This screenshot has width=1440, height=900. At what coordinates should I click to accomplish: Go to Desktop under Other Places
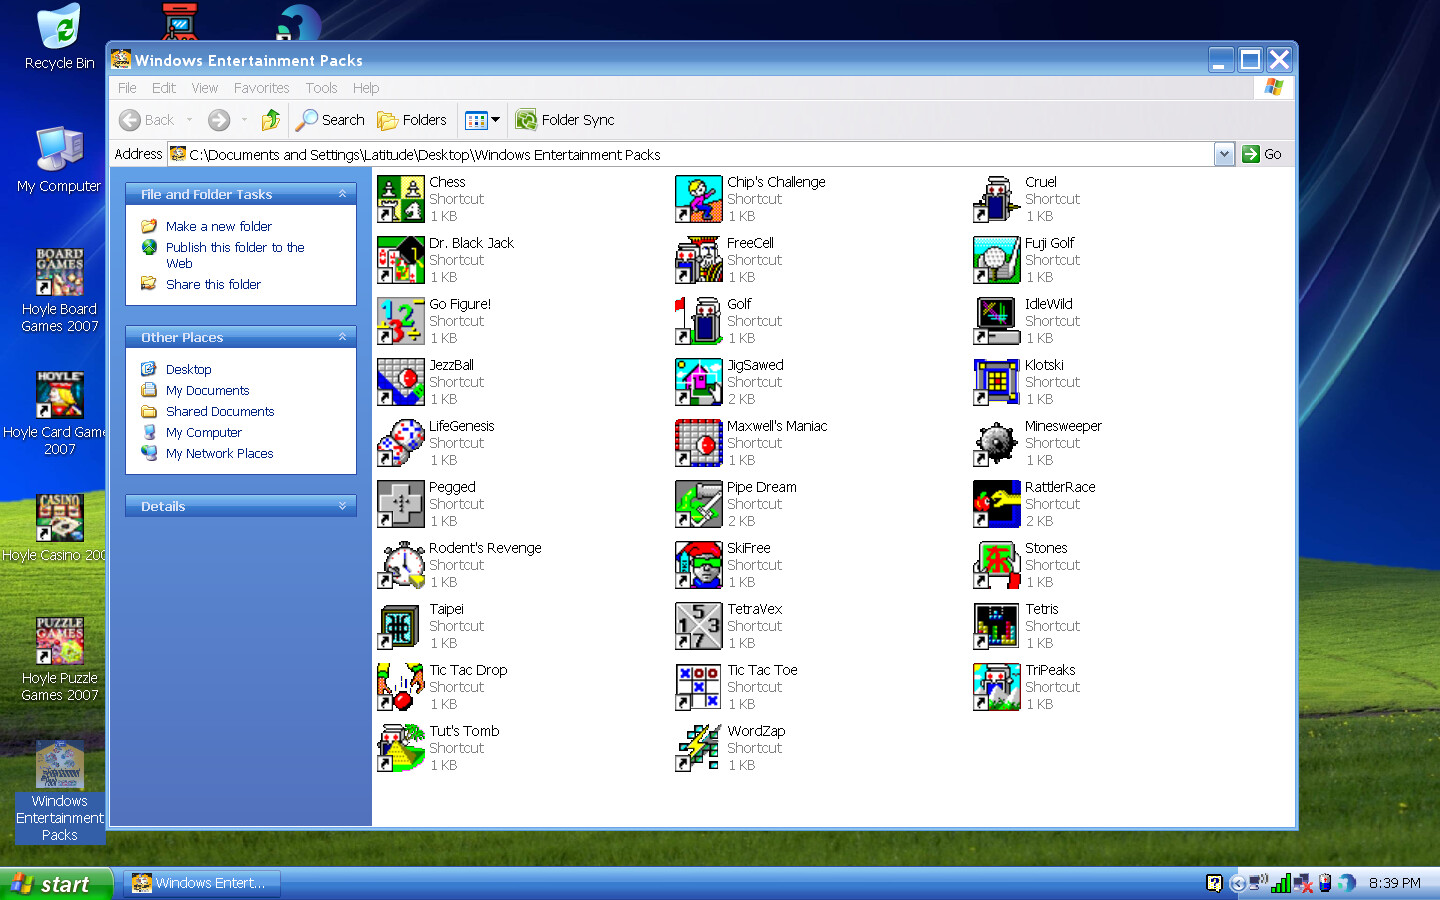189,369
